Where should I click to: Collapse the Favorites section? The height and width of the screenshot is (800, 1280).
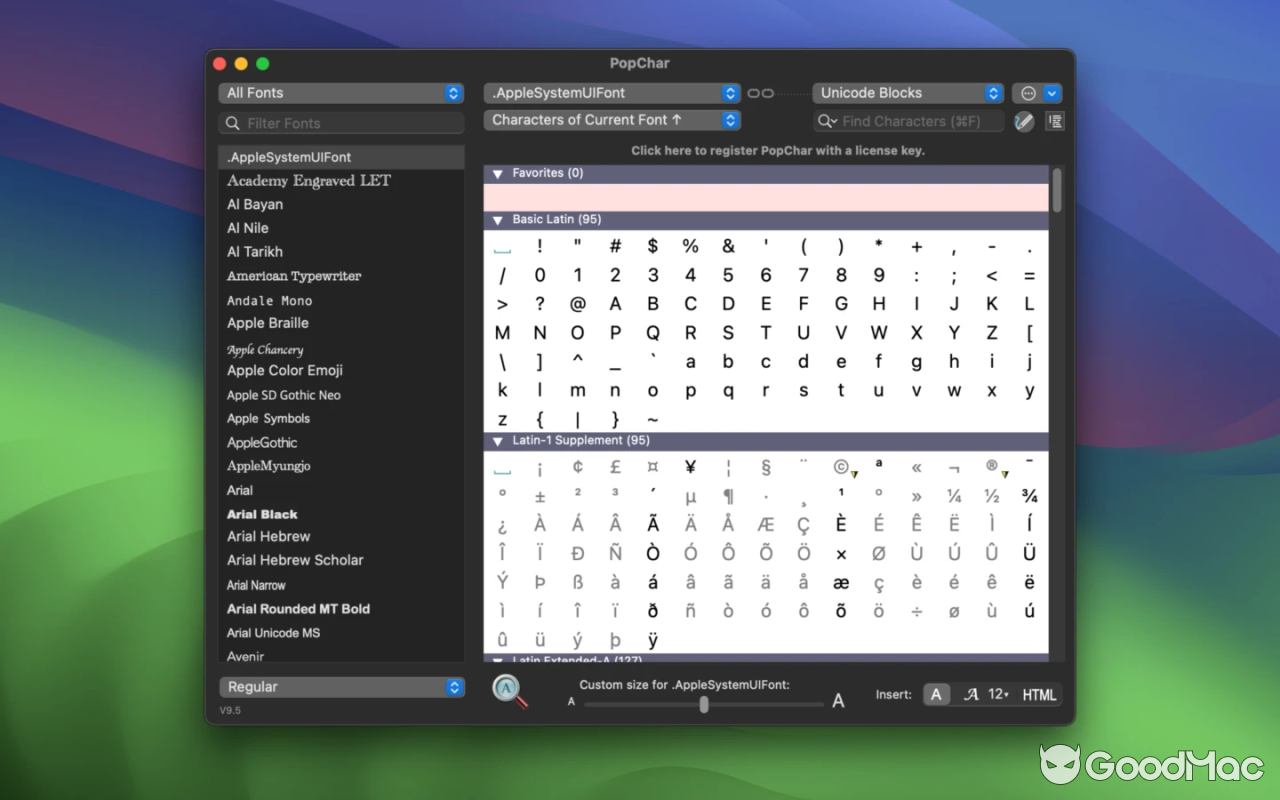tap(497, 173)
